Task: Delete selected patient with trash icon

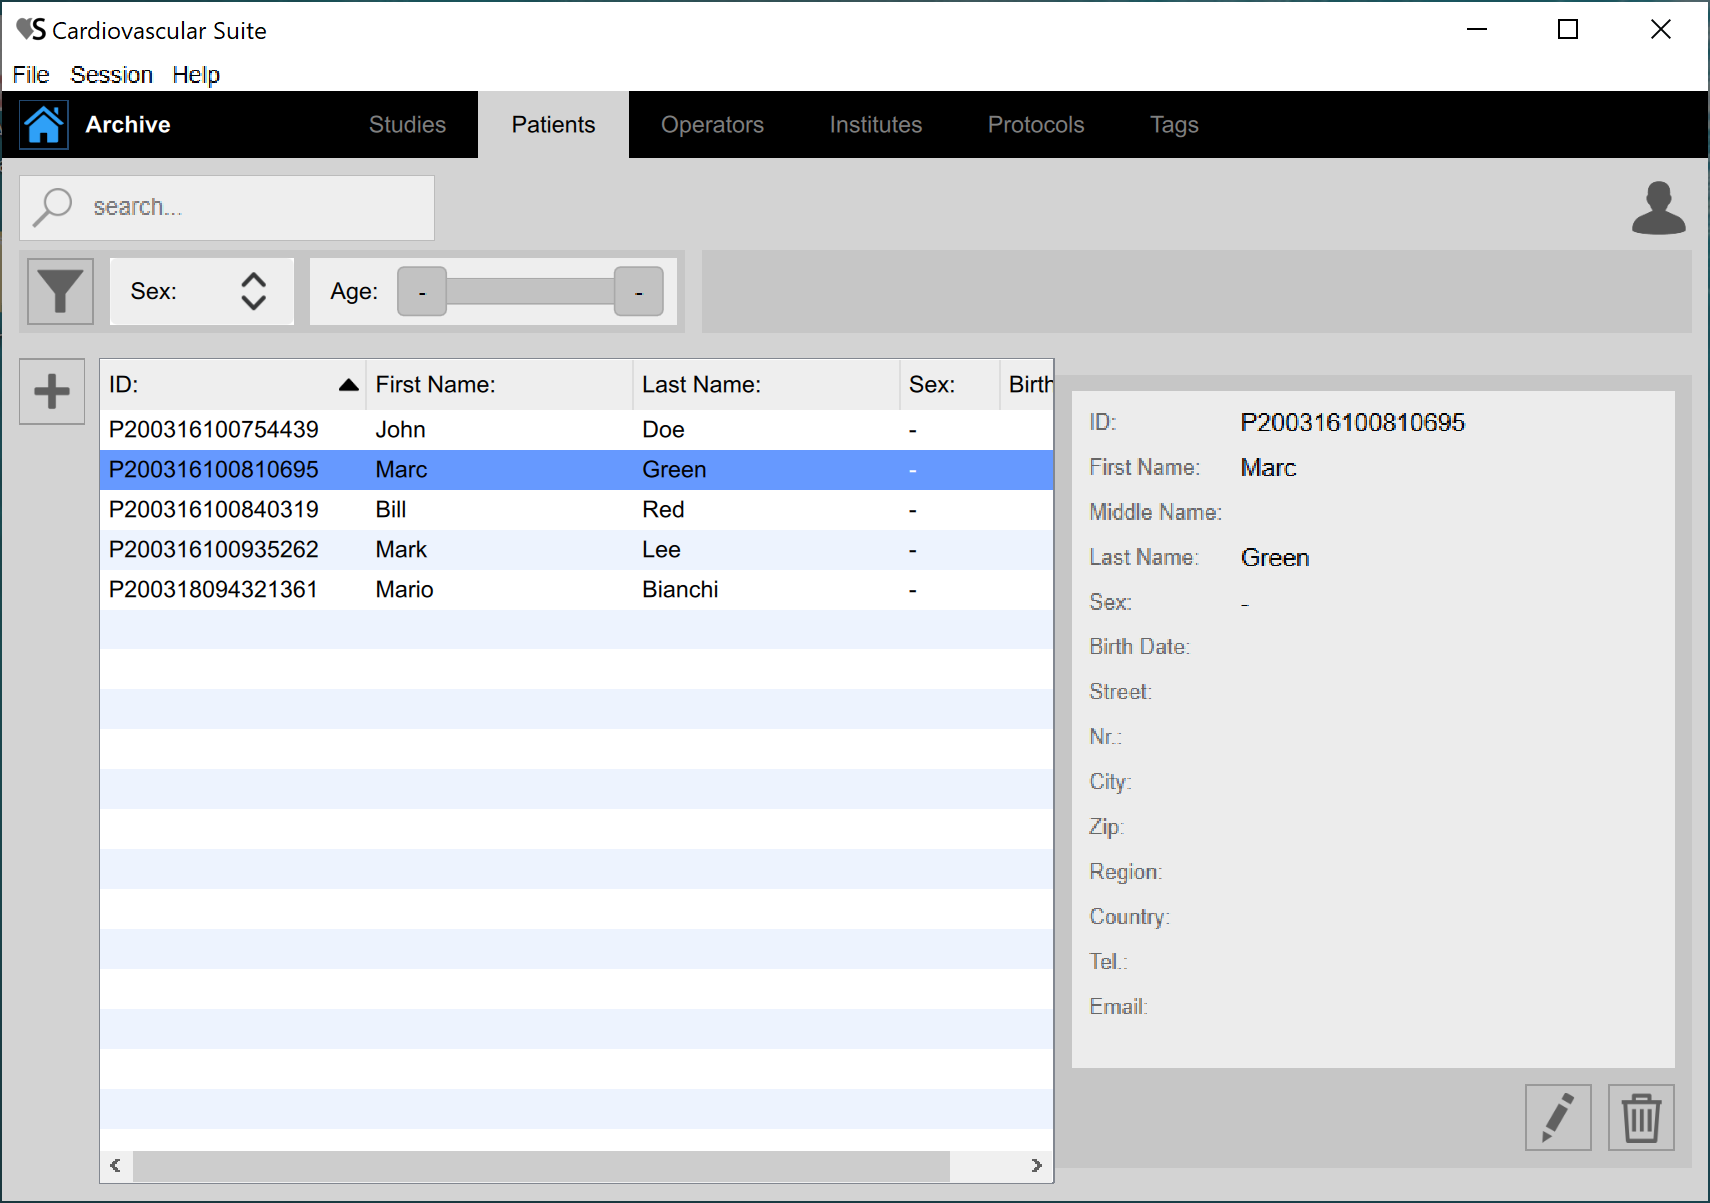Action: pyautogui.click(x=1640, y=1117)
